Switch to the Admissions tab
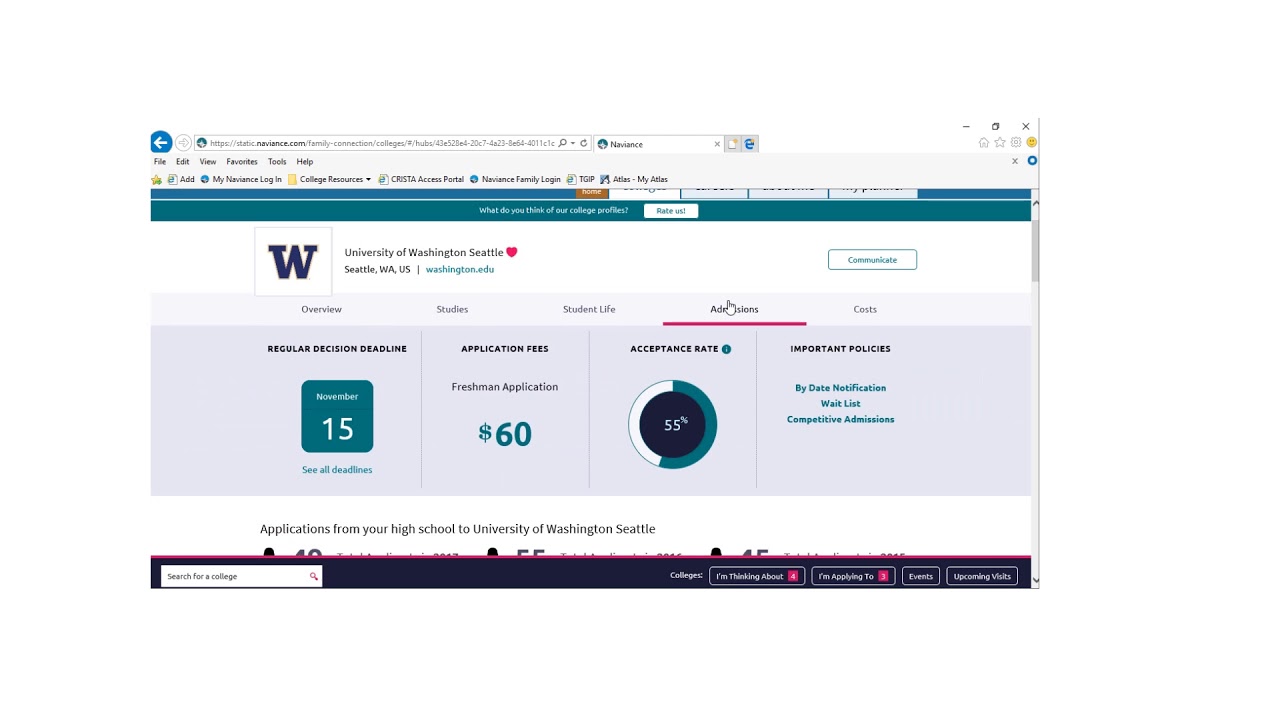 [735, 309]
